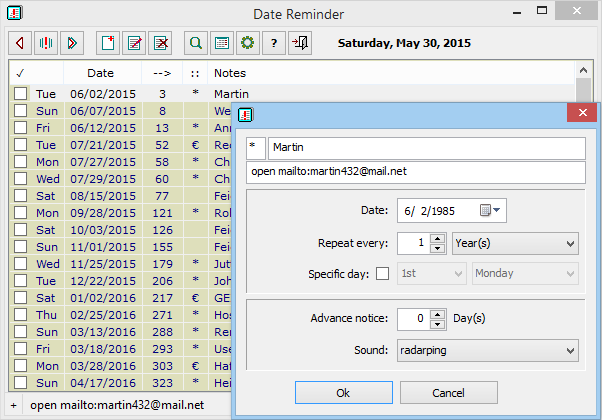
Task: Expand the Year(s) repeat unit dropdown
Action: coord(515,243)
